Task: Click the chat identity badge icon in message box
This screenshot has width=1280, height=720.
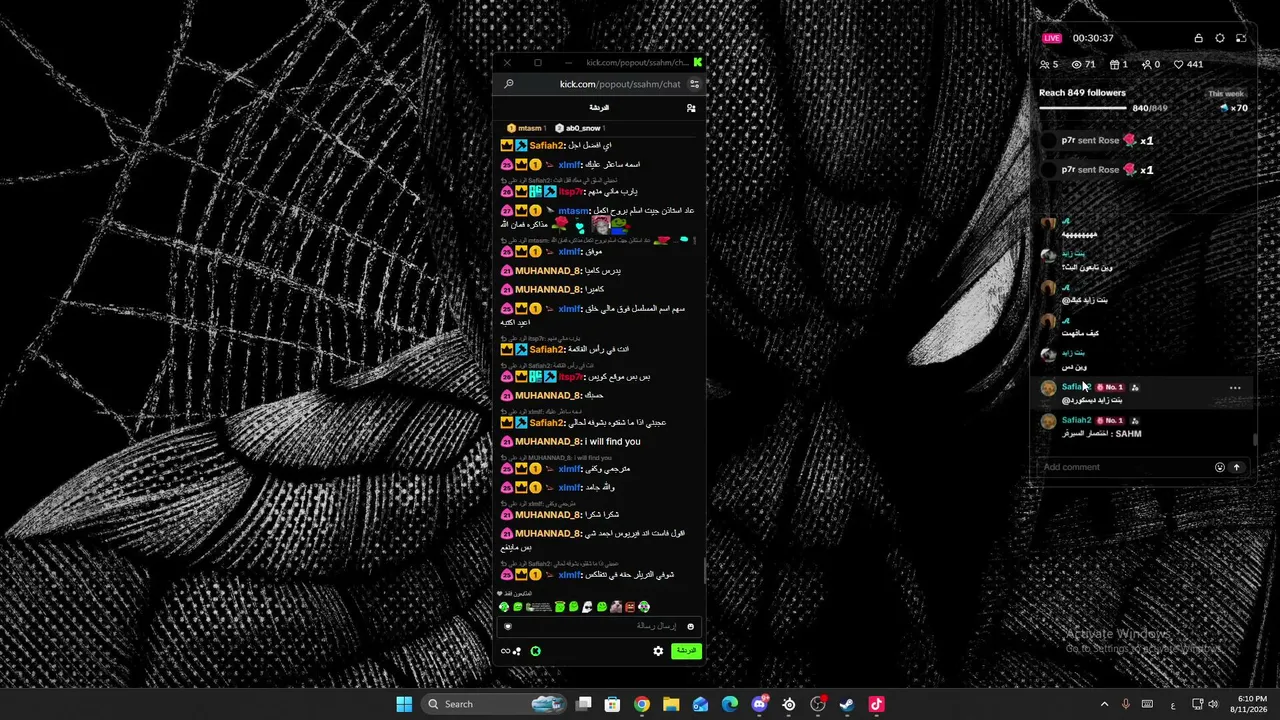Action: [508, 627]
